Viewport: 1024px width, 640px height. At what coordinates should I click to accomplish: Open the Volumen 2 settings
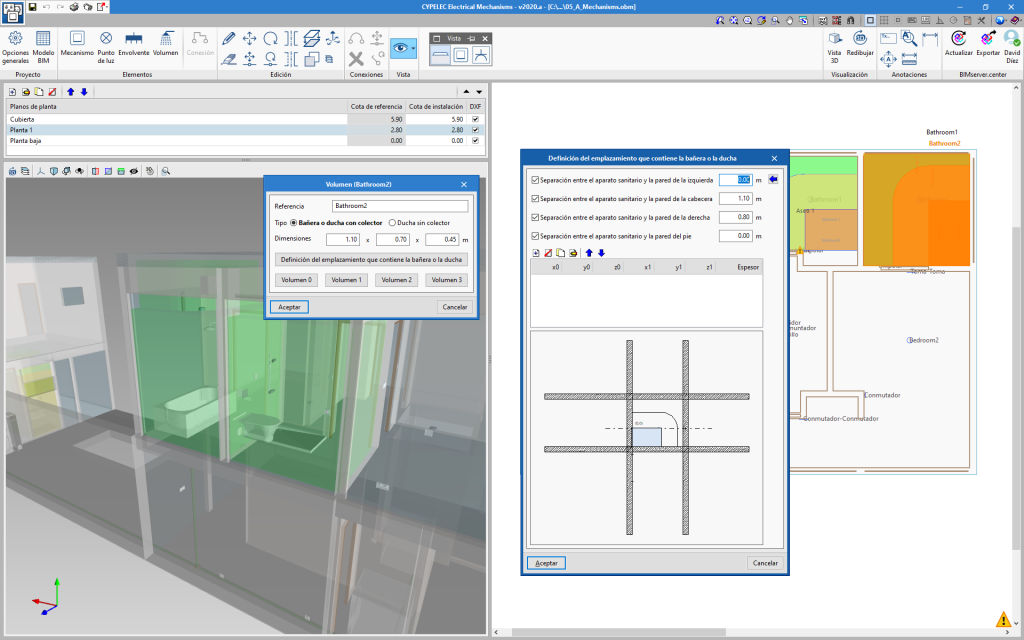(396, 280)
